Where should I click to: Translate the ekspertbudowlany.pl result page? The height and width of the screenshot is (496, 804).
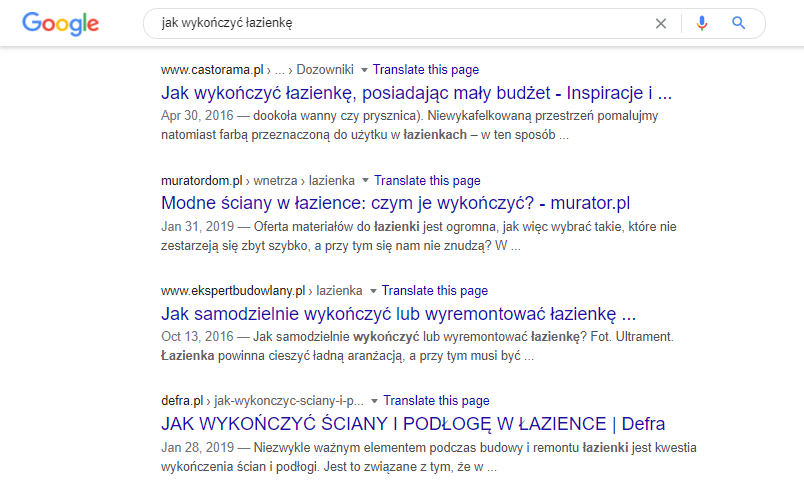435,291
